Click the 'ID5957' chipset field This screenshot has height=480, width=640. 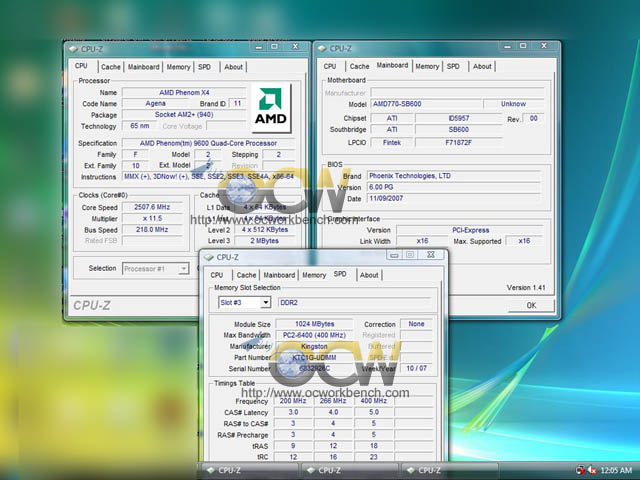(459, 118)
